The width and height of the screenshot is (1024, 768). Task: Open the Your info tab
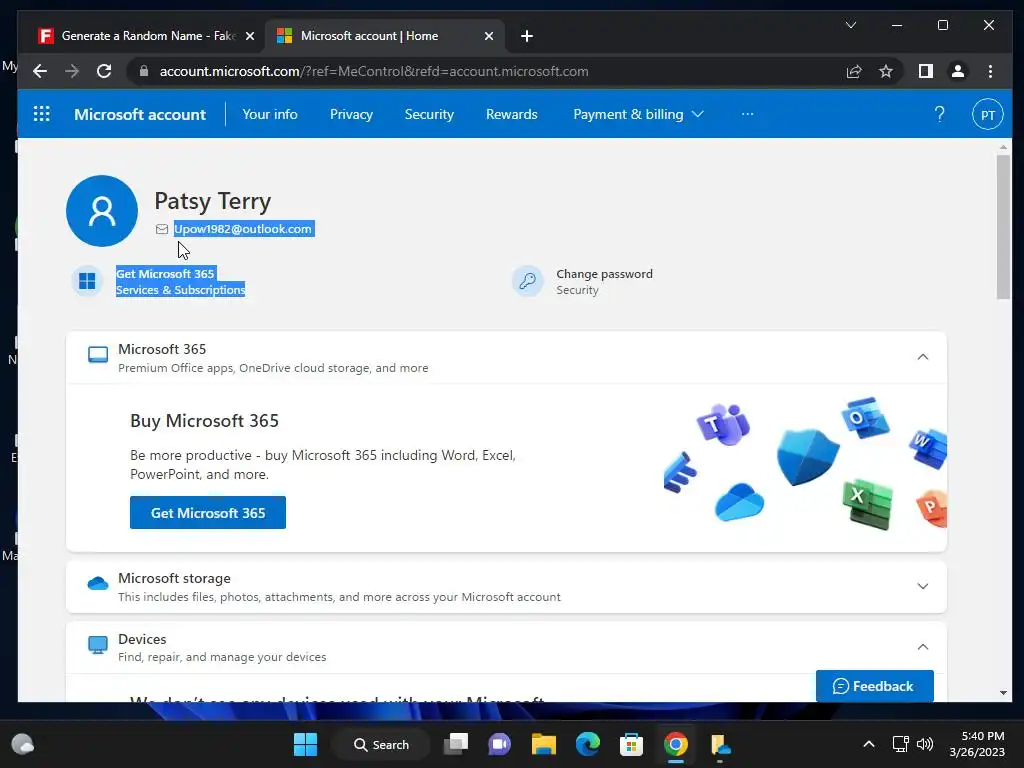coord(270,114)
